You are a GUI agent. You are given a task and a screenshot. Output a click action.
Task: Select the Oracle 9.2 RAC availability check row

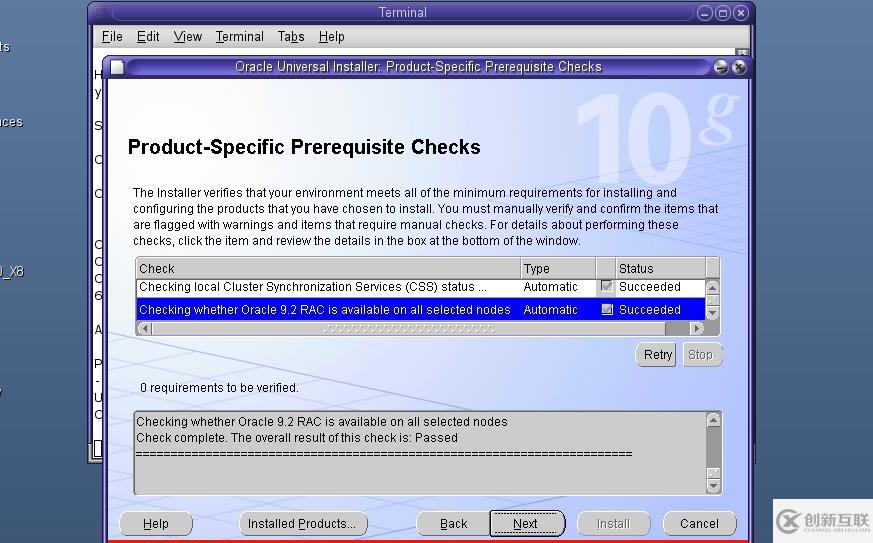point(420,309)
